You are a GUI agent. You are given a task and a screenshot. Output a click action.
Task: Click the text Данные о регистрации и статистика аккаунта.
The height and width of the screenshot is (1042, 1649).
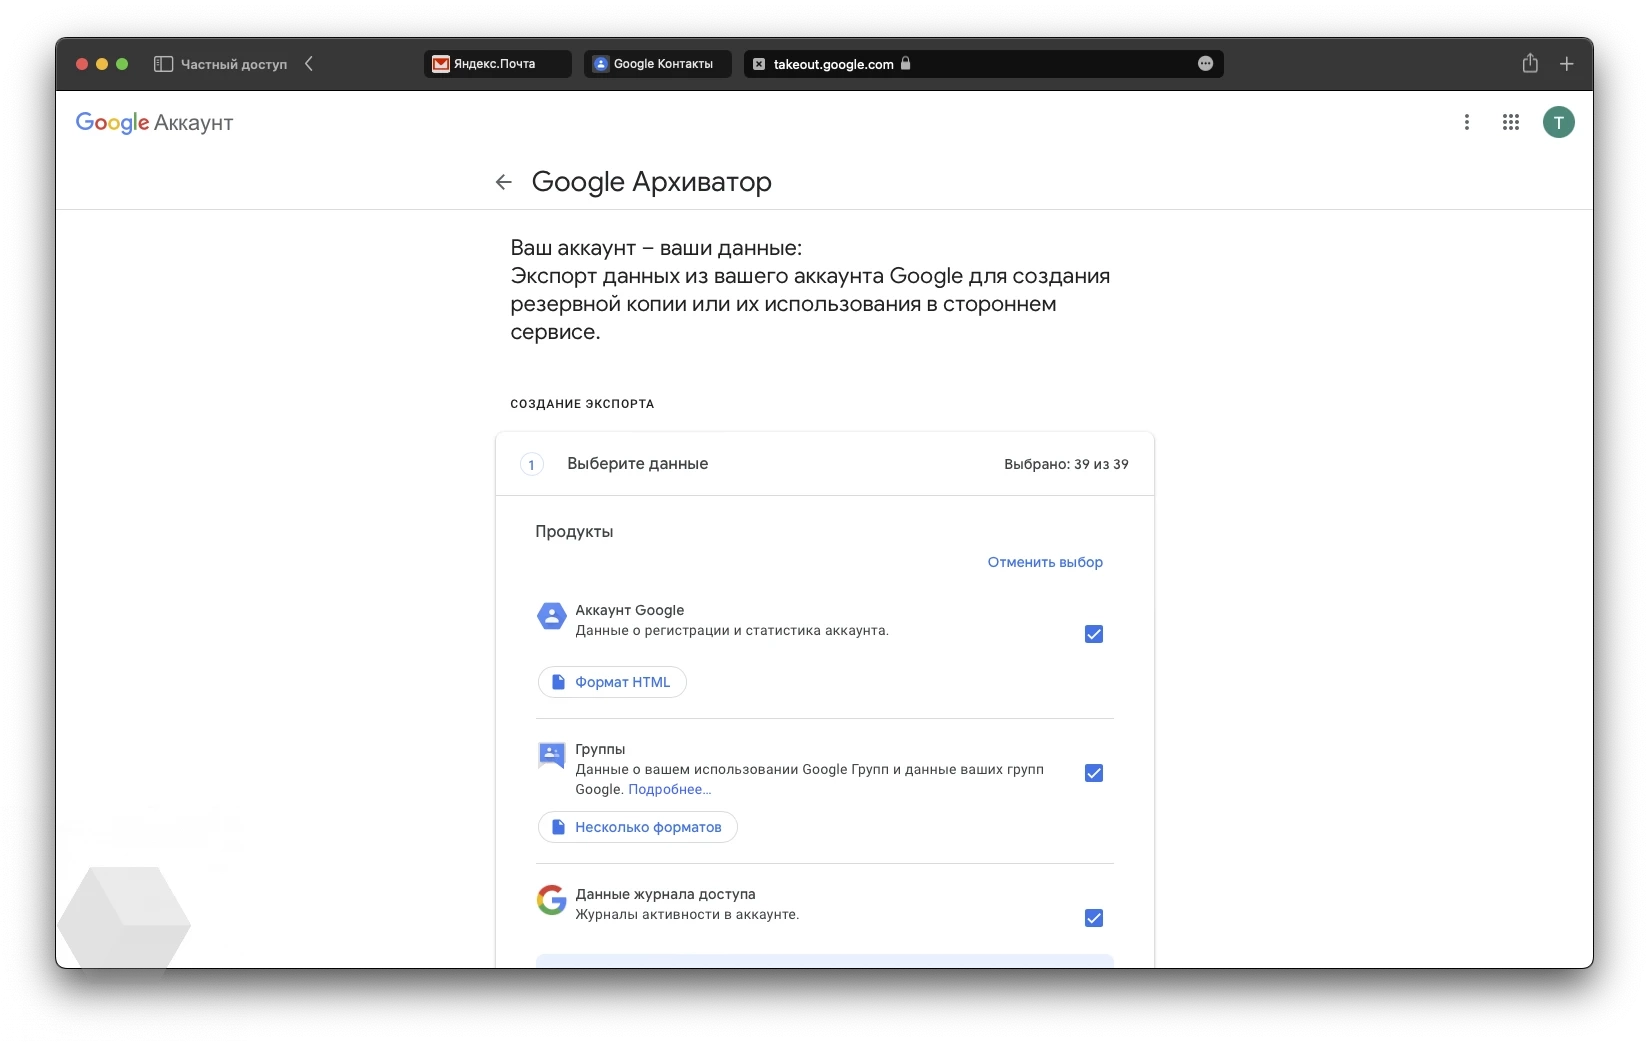click(732, 630)
